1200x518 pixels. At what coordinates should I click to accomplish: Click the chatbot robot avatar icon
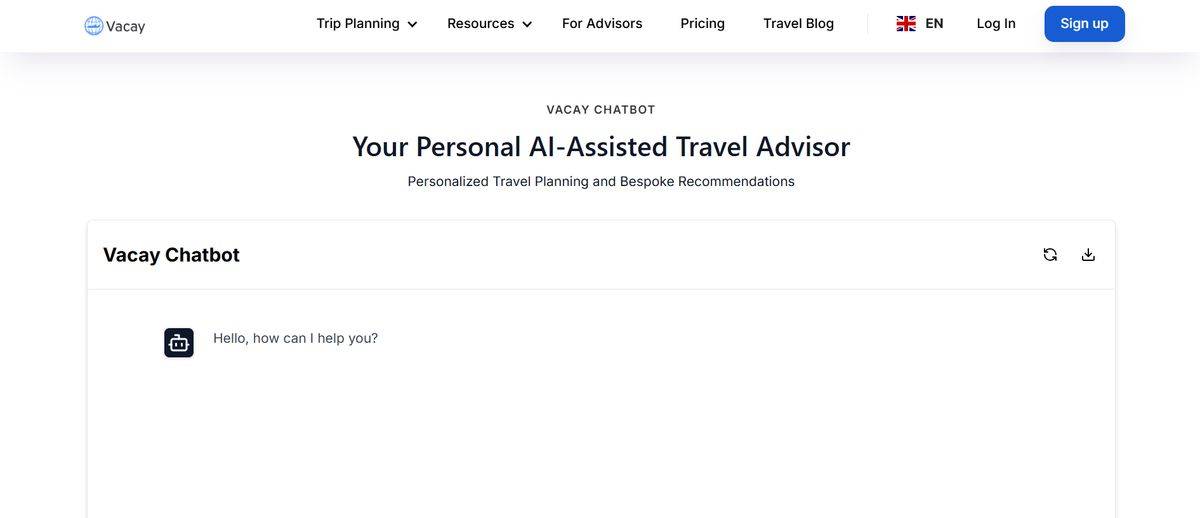pyautogui.click(x=179, y=343)
